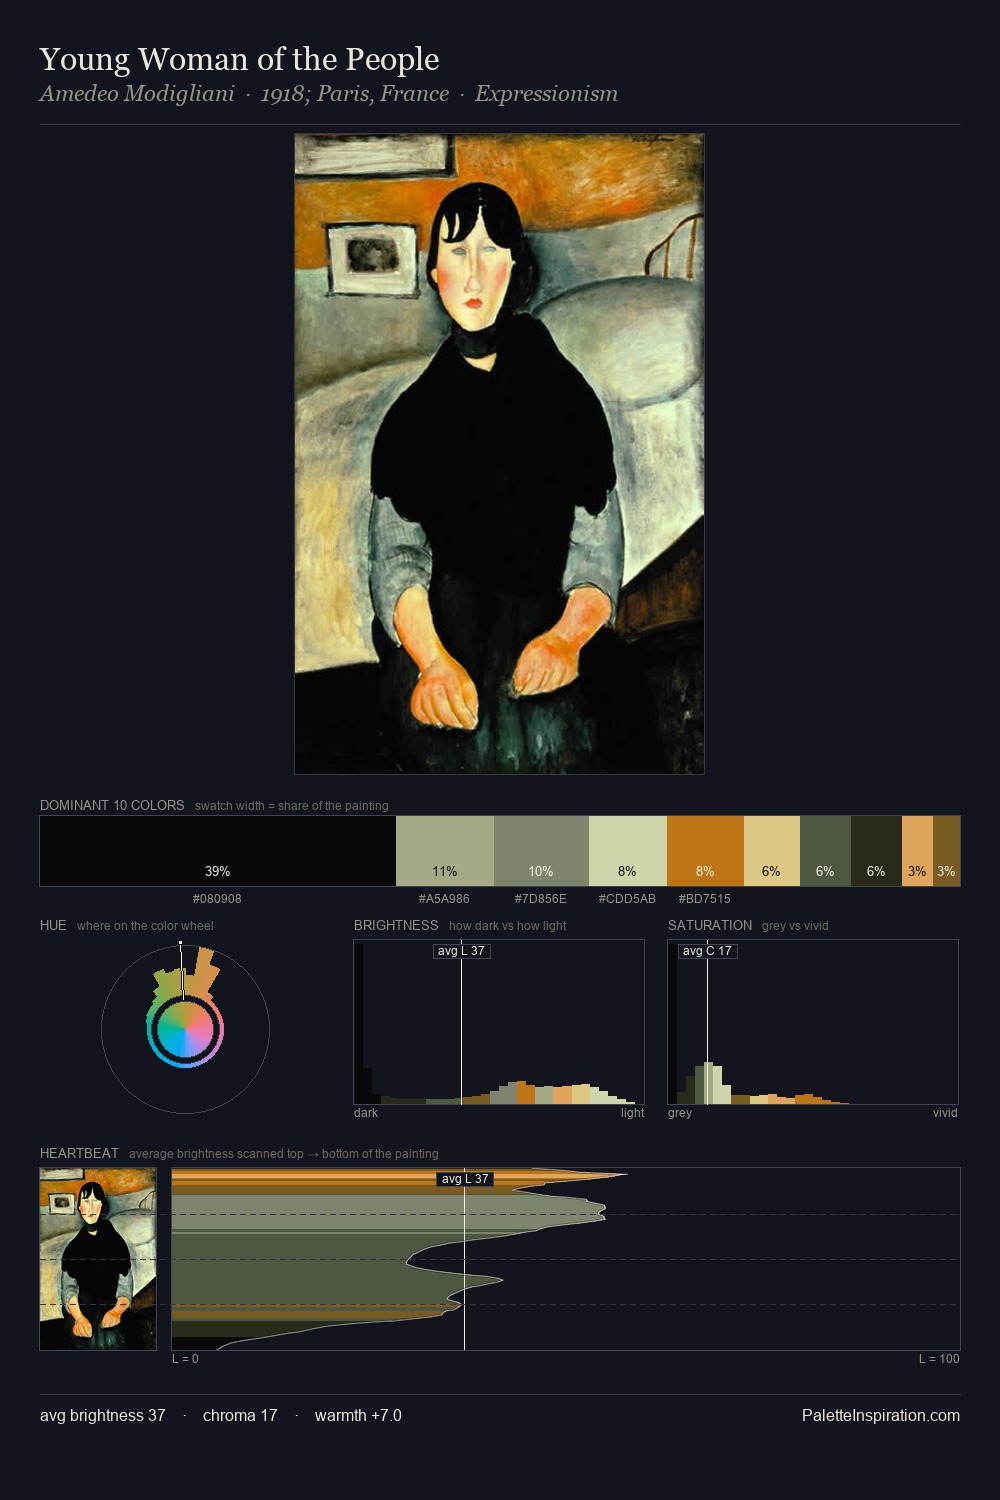Click 'avg brightness 37' in footer

click(x=103, y=1416)
